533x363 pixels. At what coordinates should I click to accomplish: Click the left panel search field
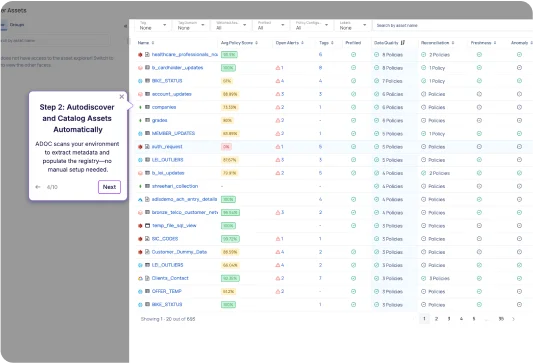click(x=55, y=41)
